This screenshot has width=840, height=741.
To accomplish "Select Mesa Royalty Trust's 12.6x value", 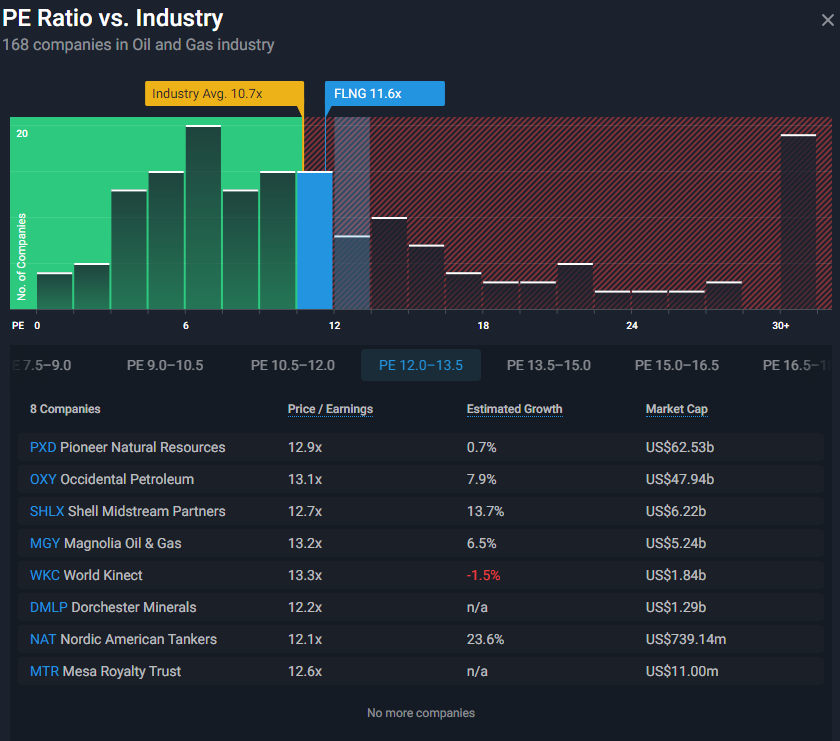I will (305, 671).
